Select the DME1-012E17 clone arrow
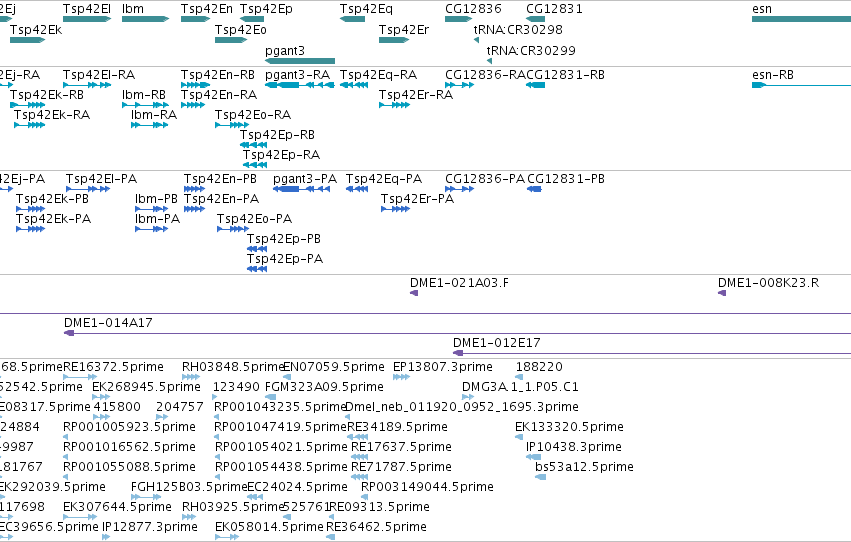The width and height of the screenshot is (851, 542). pos(652,353)
